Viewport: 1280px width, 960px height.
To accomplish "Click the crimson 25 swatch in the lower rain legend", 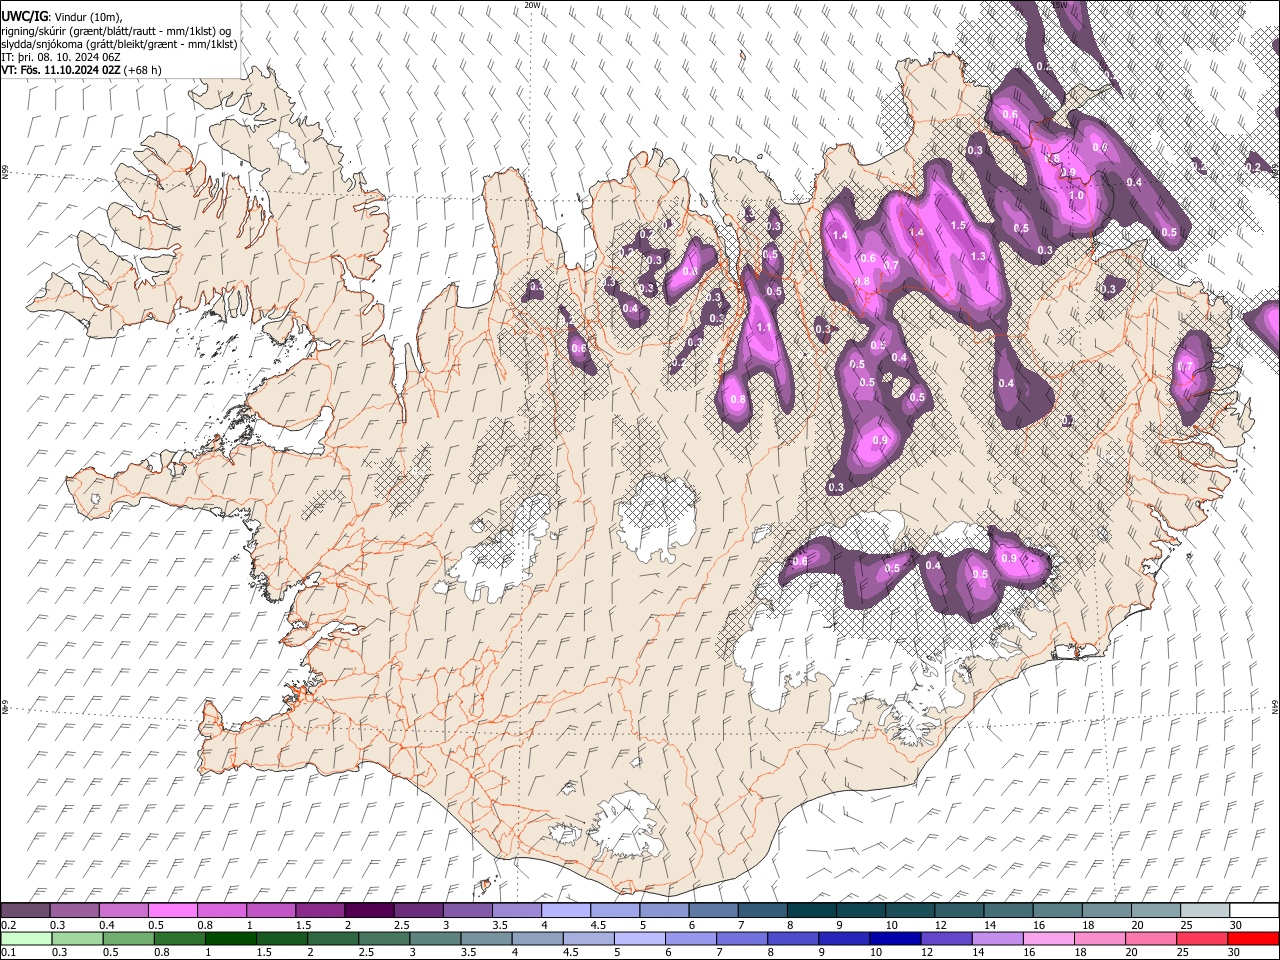I will point(1201,938).
